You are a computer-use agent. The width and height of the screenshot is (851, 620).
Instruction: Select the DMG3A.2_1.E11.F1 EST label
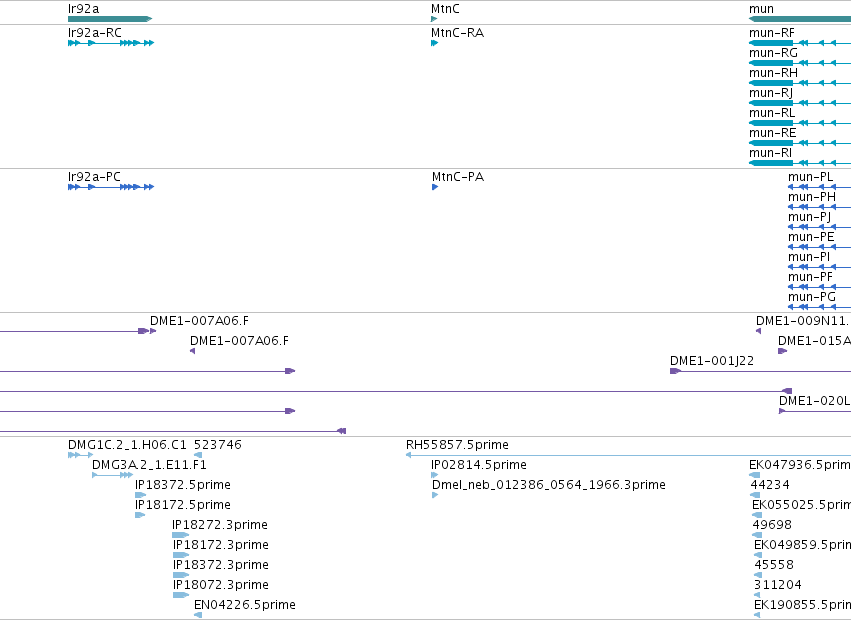pyautogui.click(x=149, y=465)
